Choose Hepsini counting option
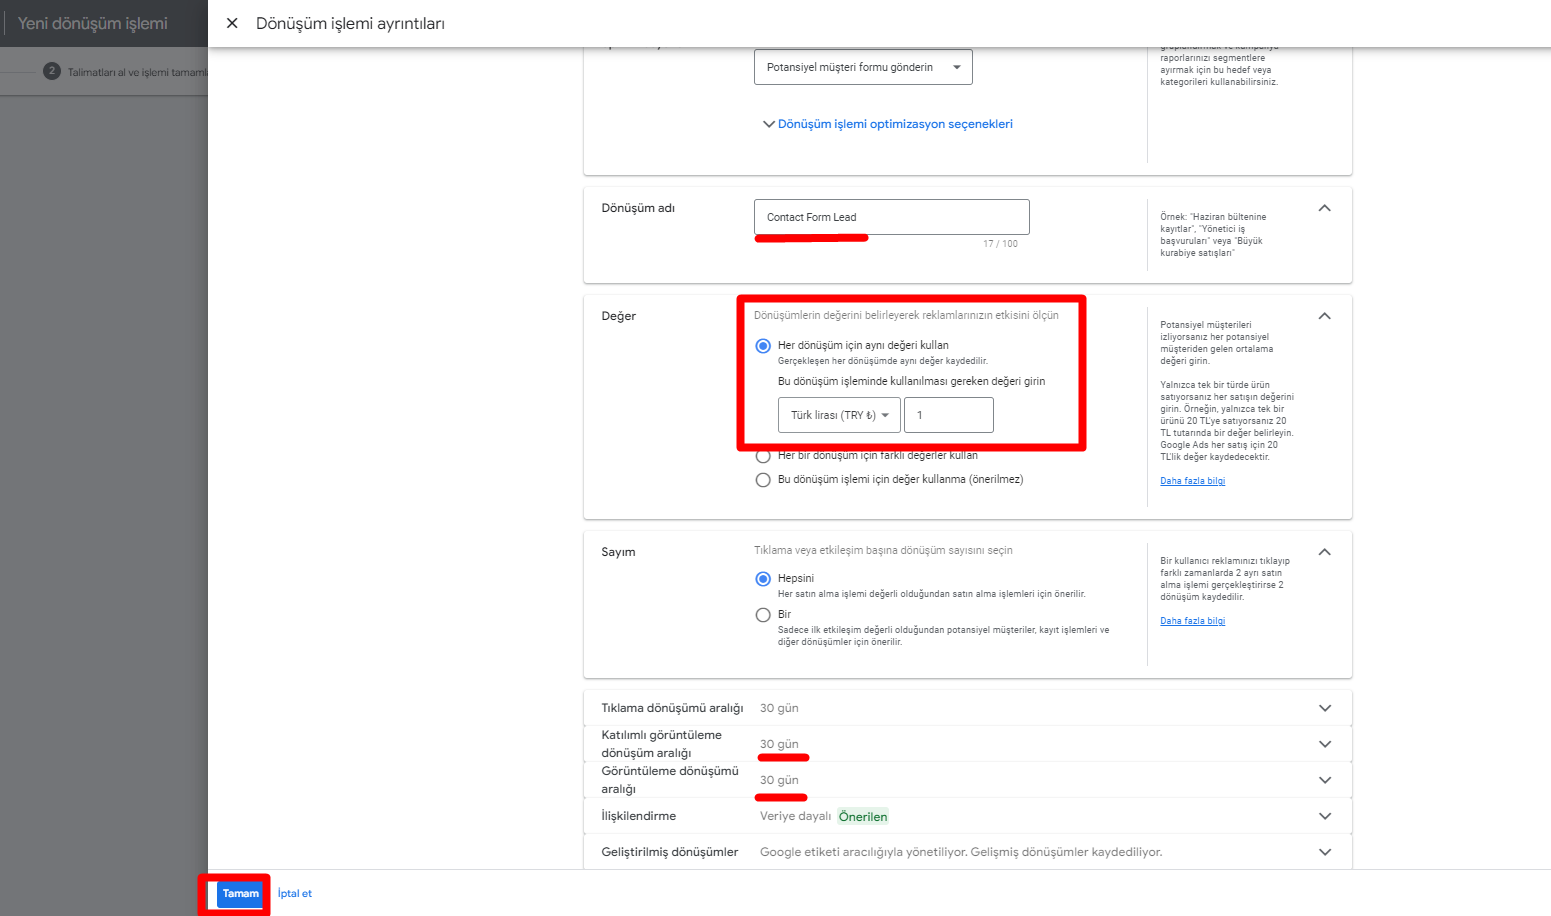 763,579
